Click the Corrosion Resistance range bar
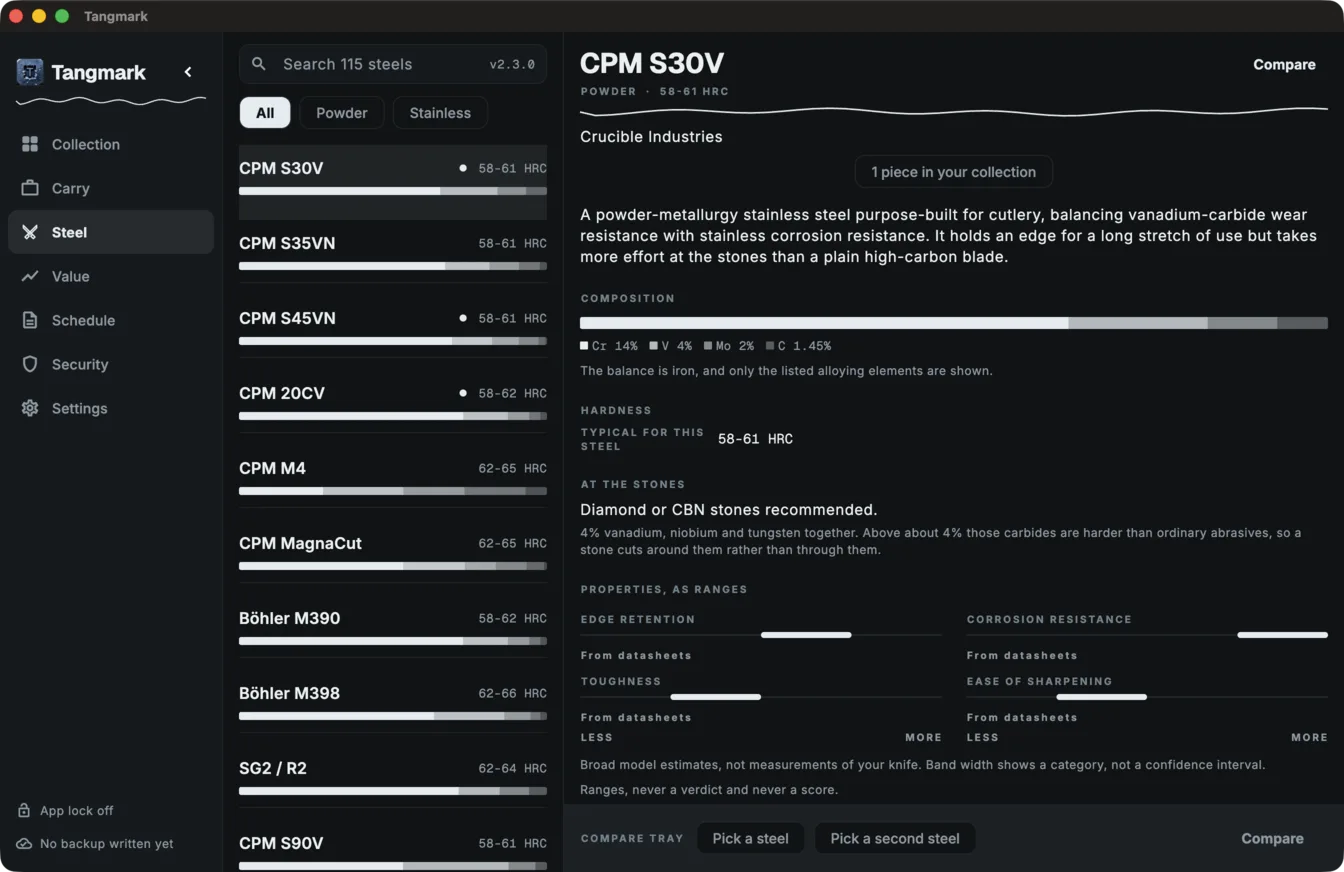 (1147, 635)
